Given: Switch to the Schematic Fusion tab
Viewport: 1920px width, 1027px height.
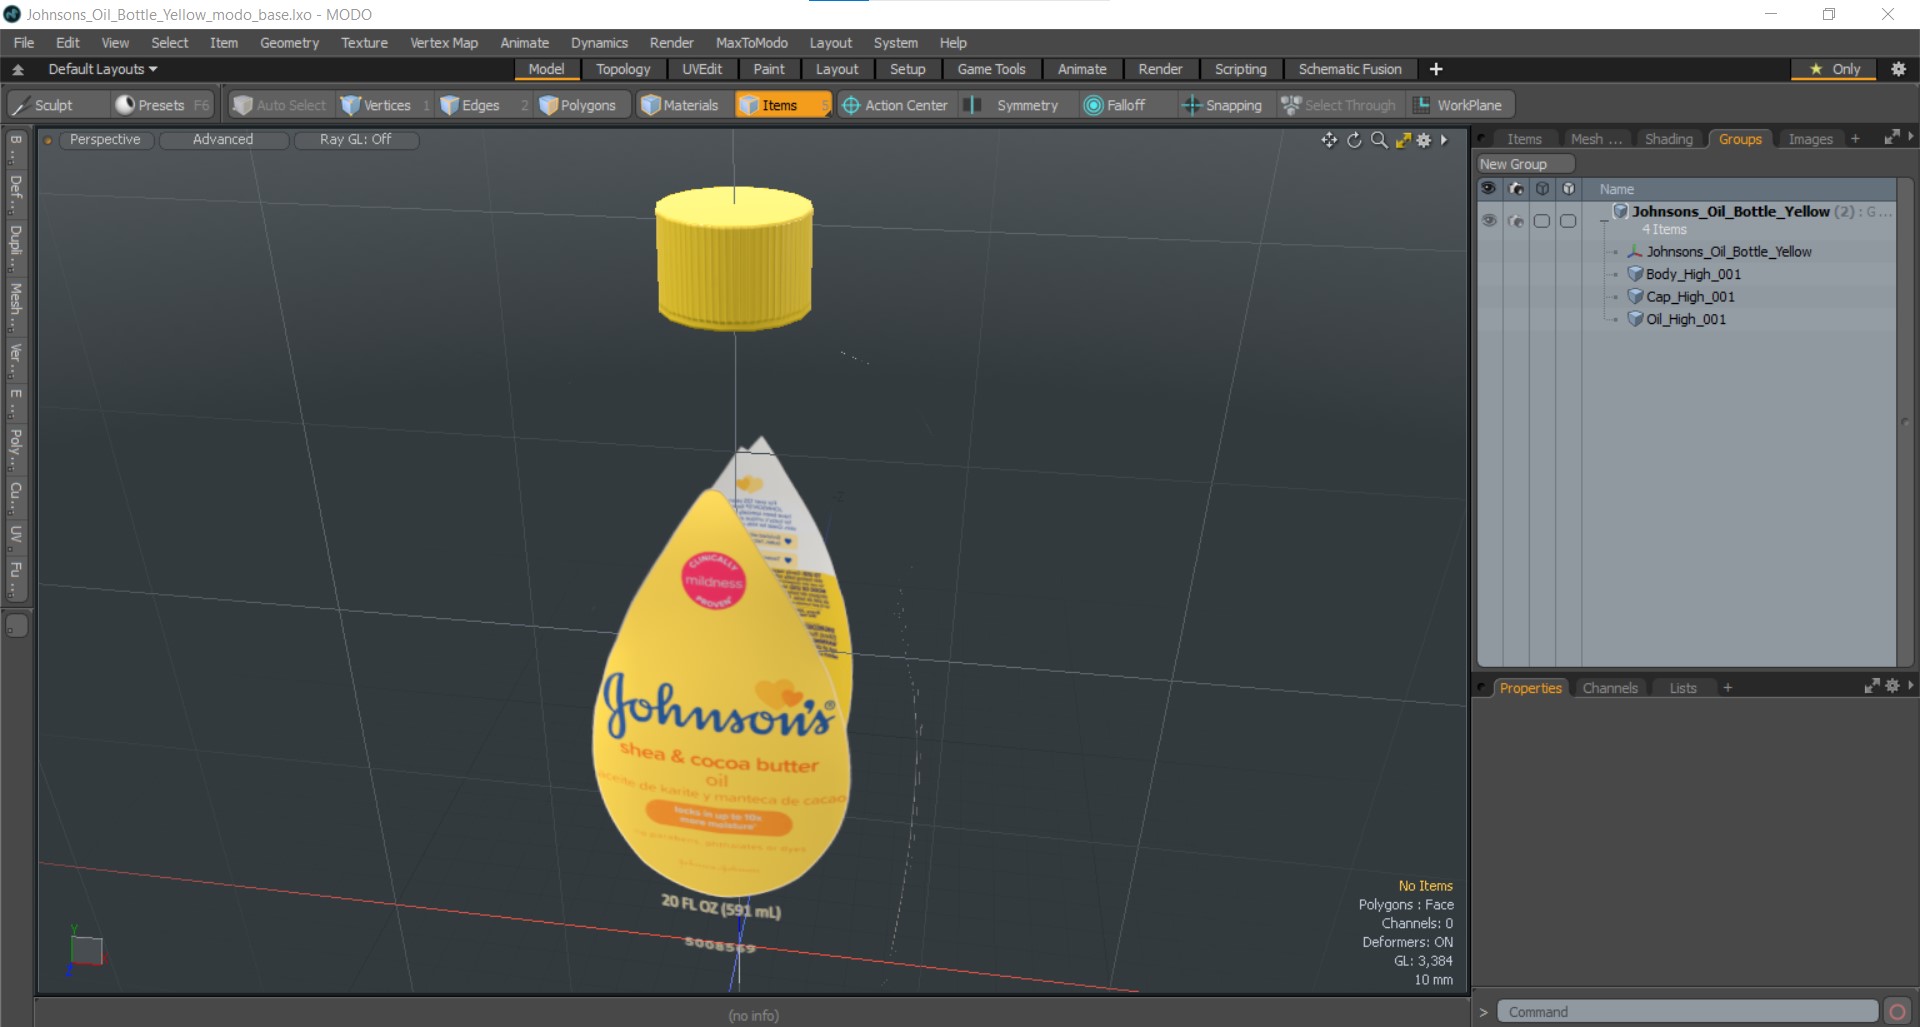Looking at the screenshot, I should coord(1350,69).
